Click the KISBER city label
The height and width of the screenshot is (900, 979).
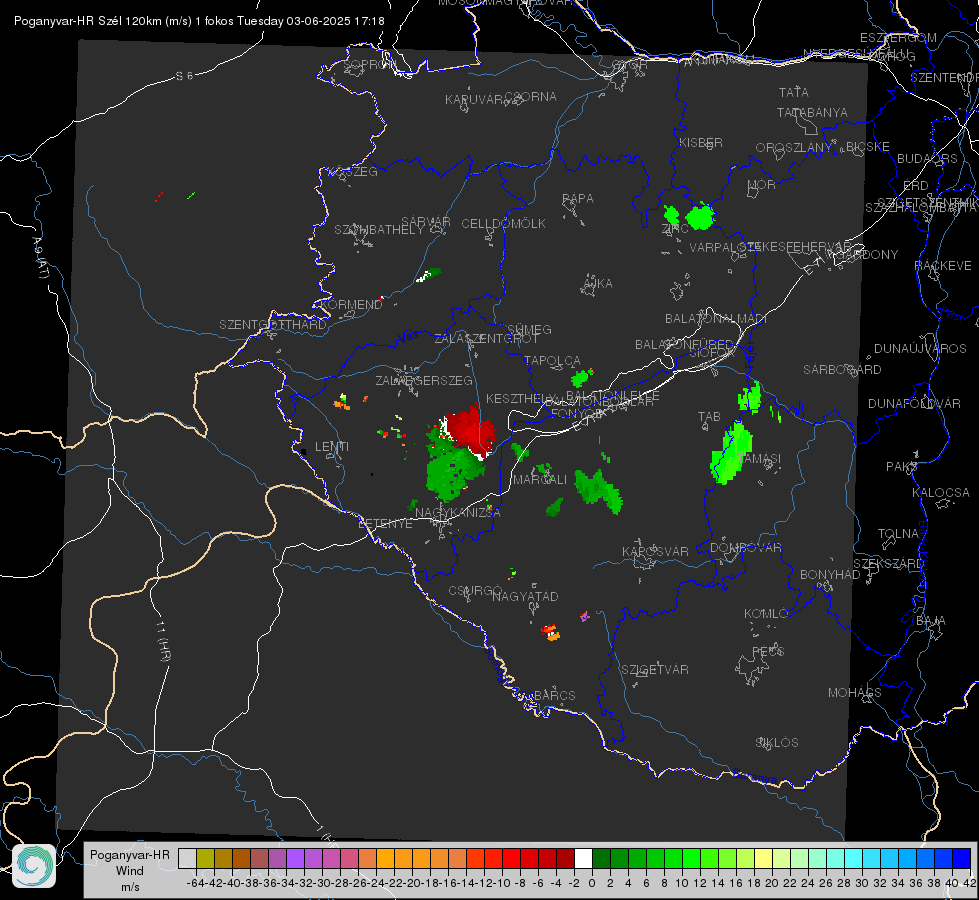(x=701, y=142)
